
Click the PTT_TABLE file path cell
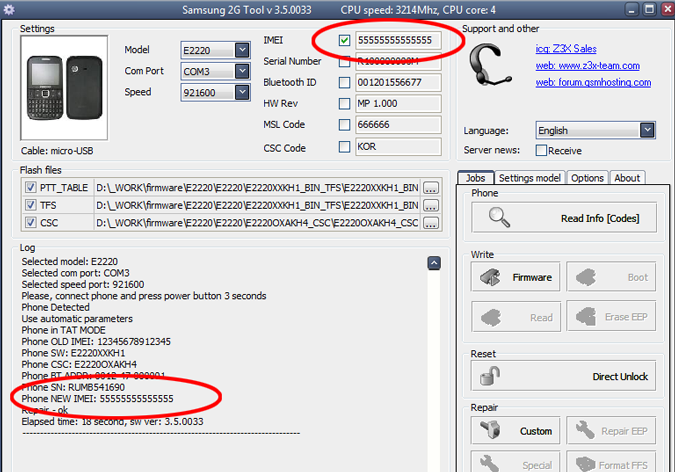coord(257,188)
